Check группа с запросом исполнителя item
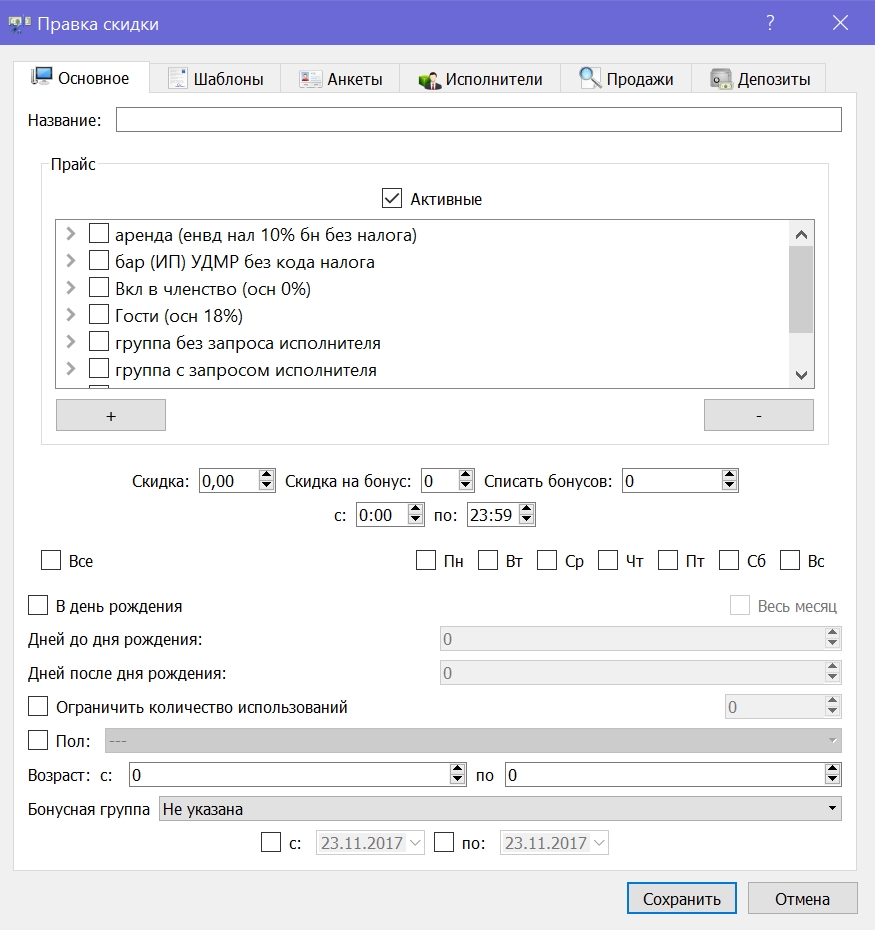Viewport: 875px width, 930px height. (x=98, y=368)
